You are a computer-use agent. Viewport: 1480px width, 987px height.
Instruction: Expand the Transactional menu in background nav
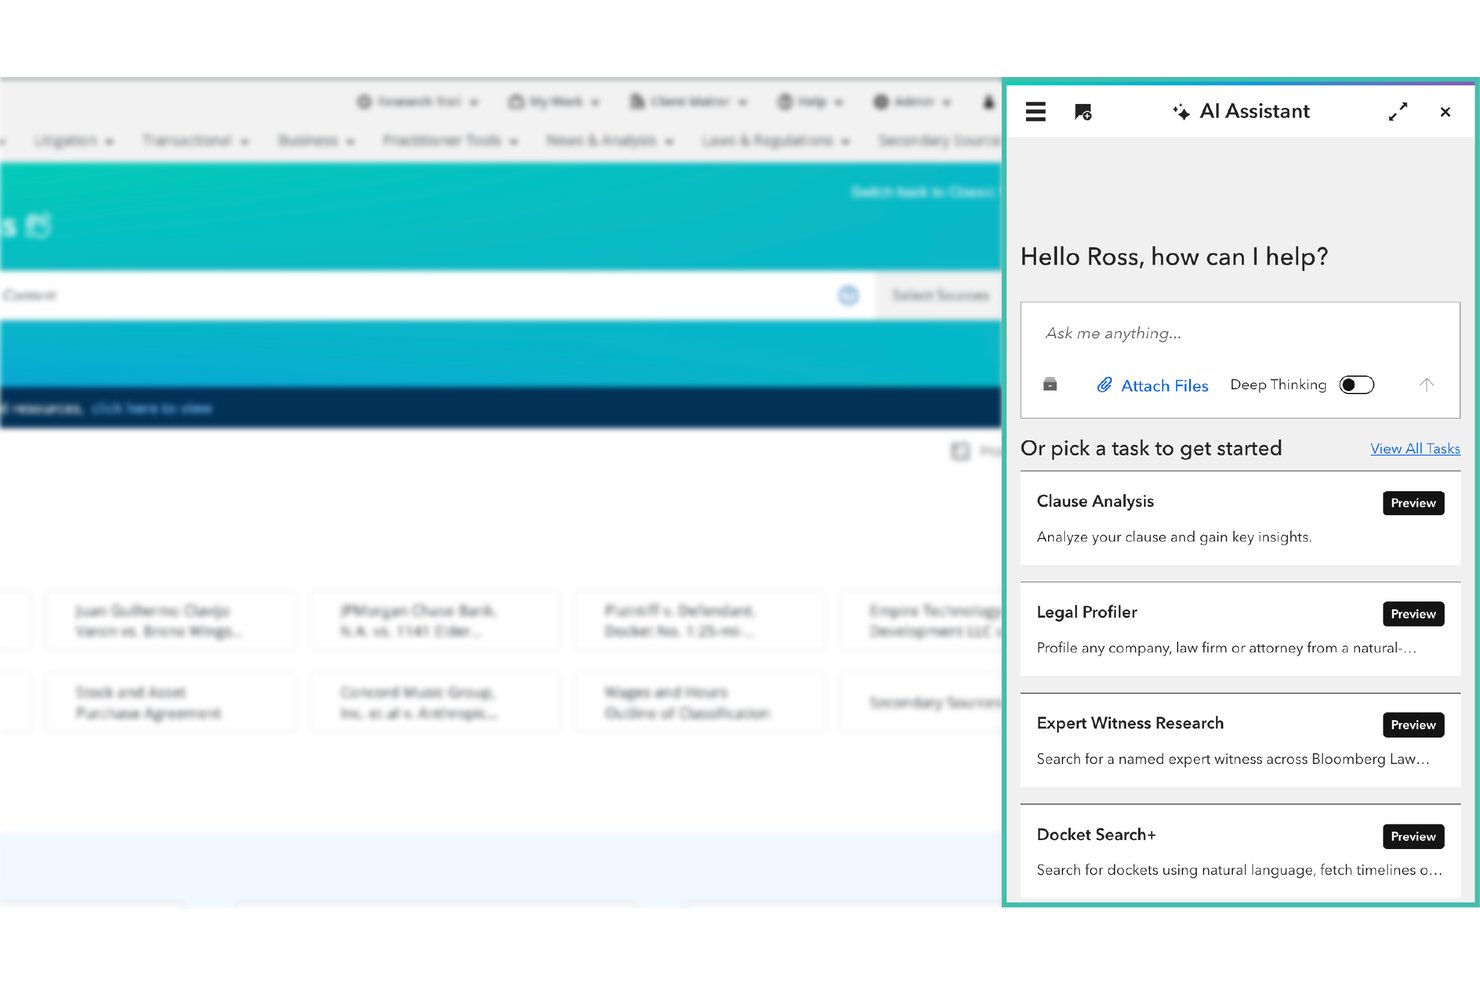(x=195, y=141)
